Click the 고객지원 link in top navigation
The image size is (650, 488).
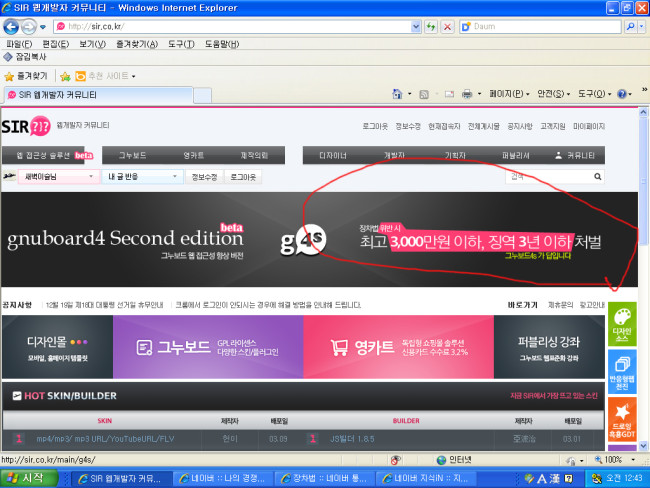tap(553, 127)
